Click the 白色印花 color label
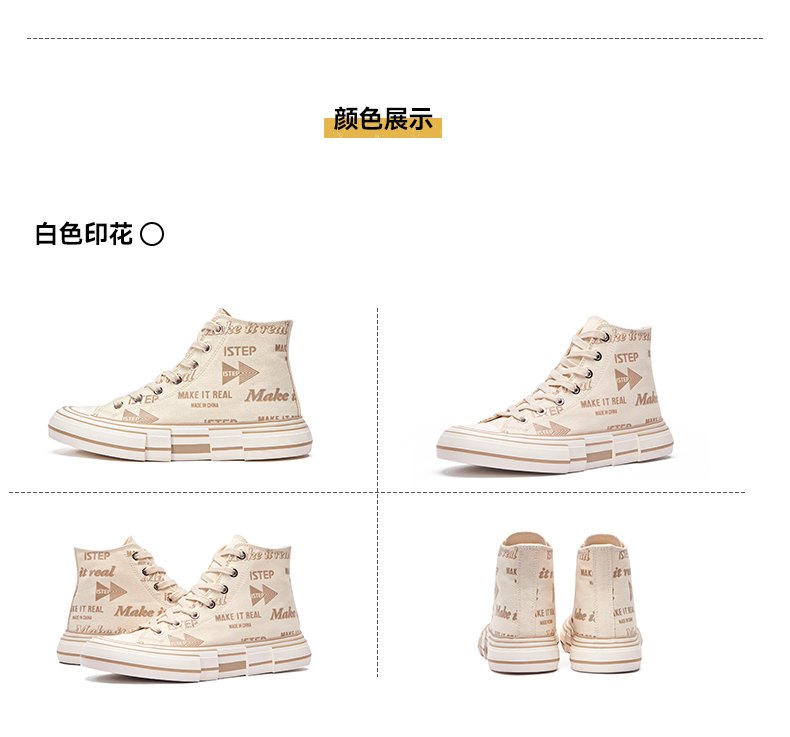Image resolution: width=790 pixels, height=737 pixels. click(83, 234)
